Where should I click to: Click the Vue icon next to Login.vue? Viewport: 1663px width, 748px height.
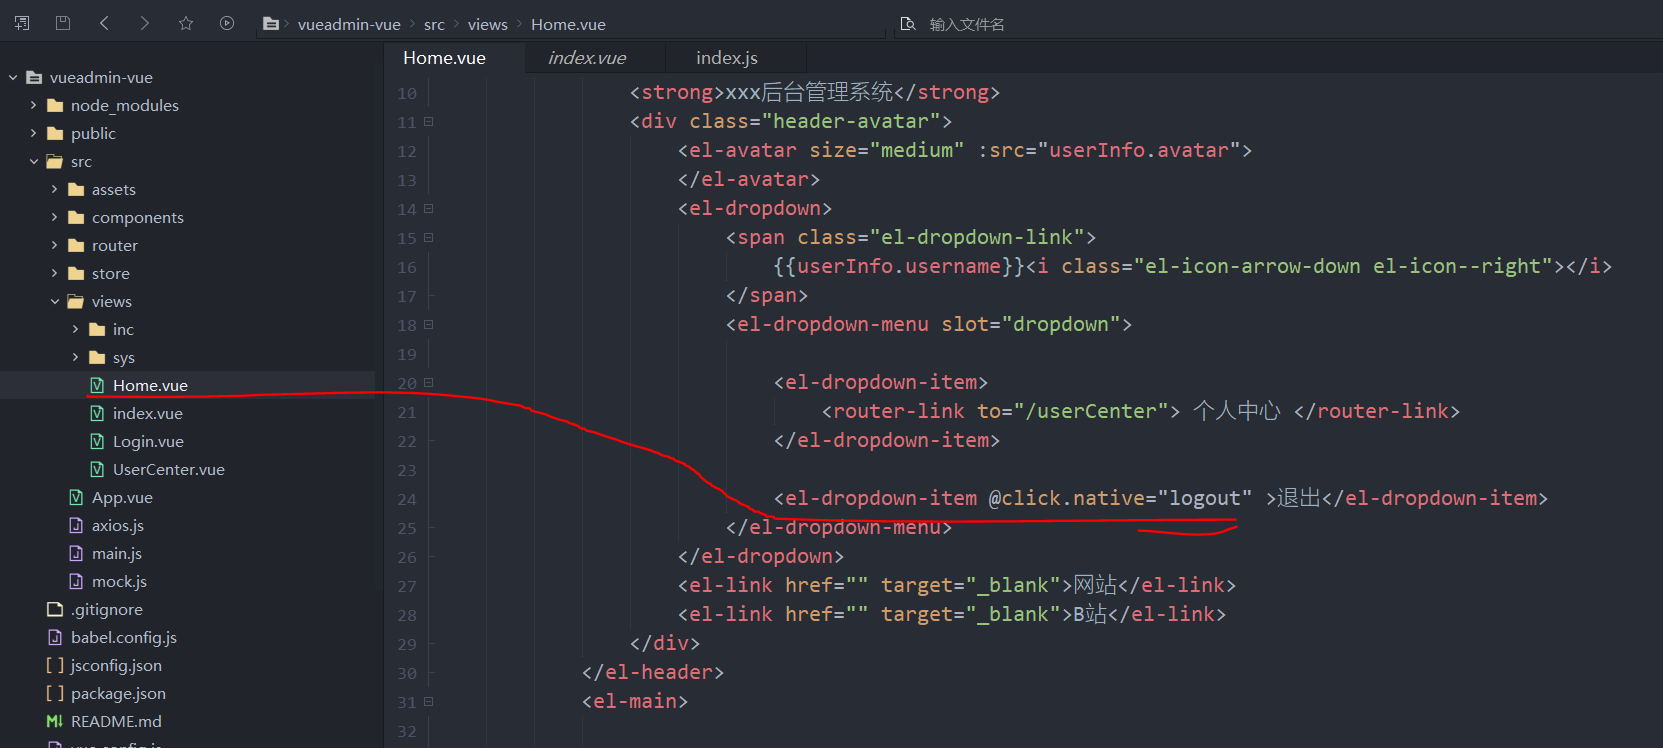coord(97,441)
